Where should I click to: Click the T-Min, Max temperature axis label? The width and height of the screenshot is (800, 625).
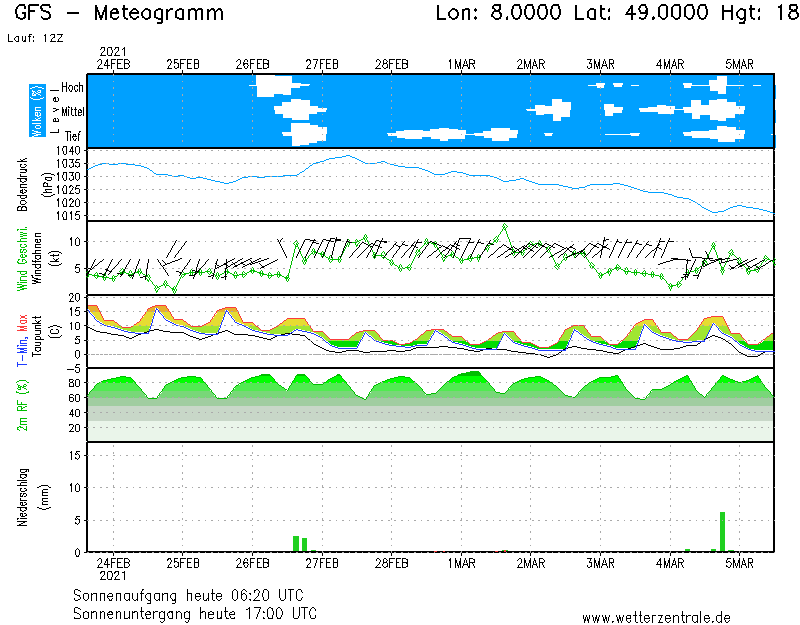[x=22, y=330]
